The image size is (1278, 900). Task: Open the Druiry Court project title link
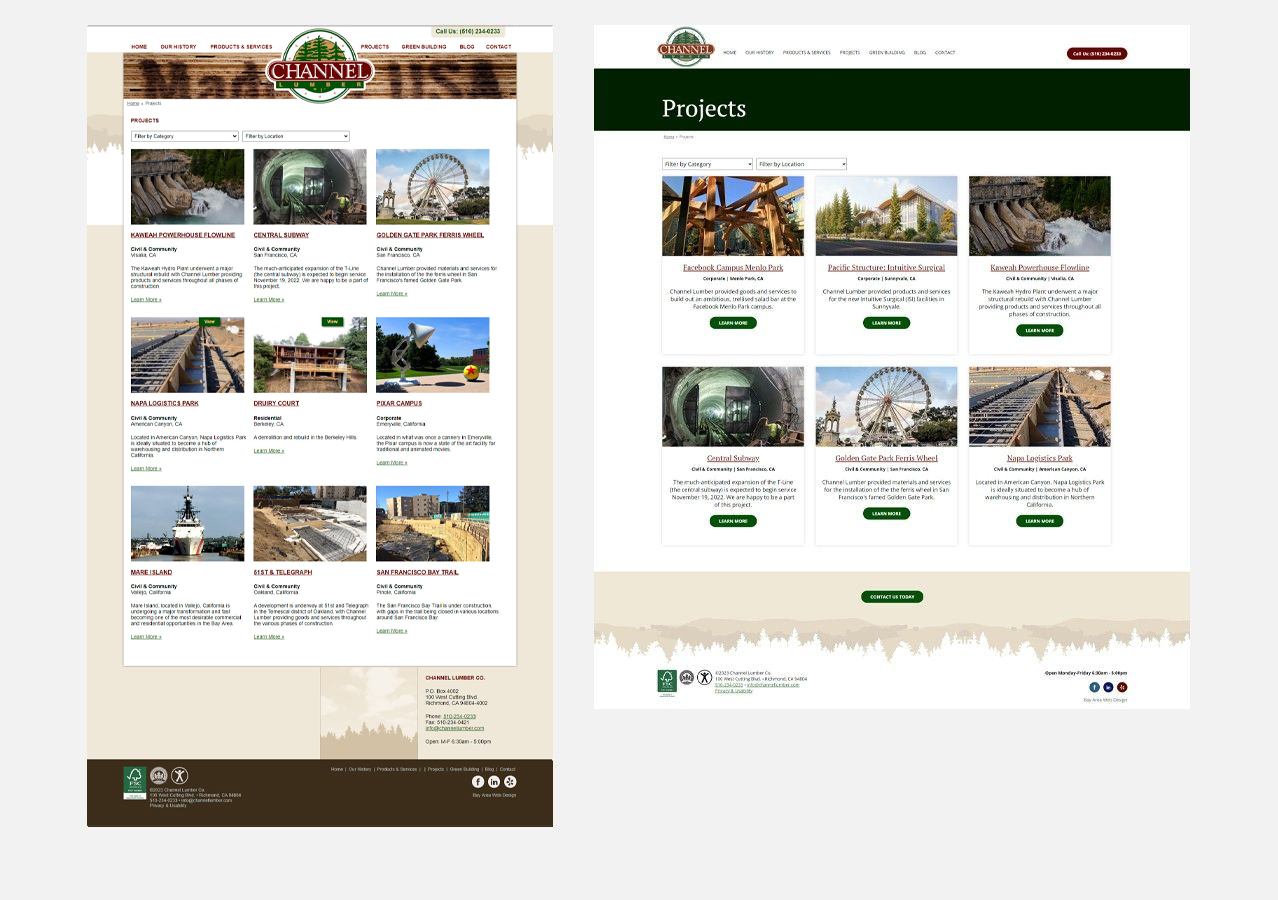click(x=276, y=404)
